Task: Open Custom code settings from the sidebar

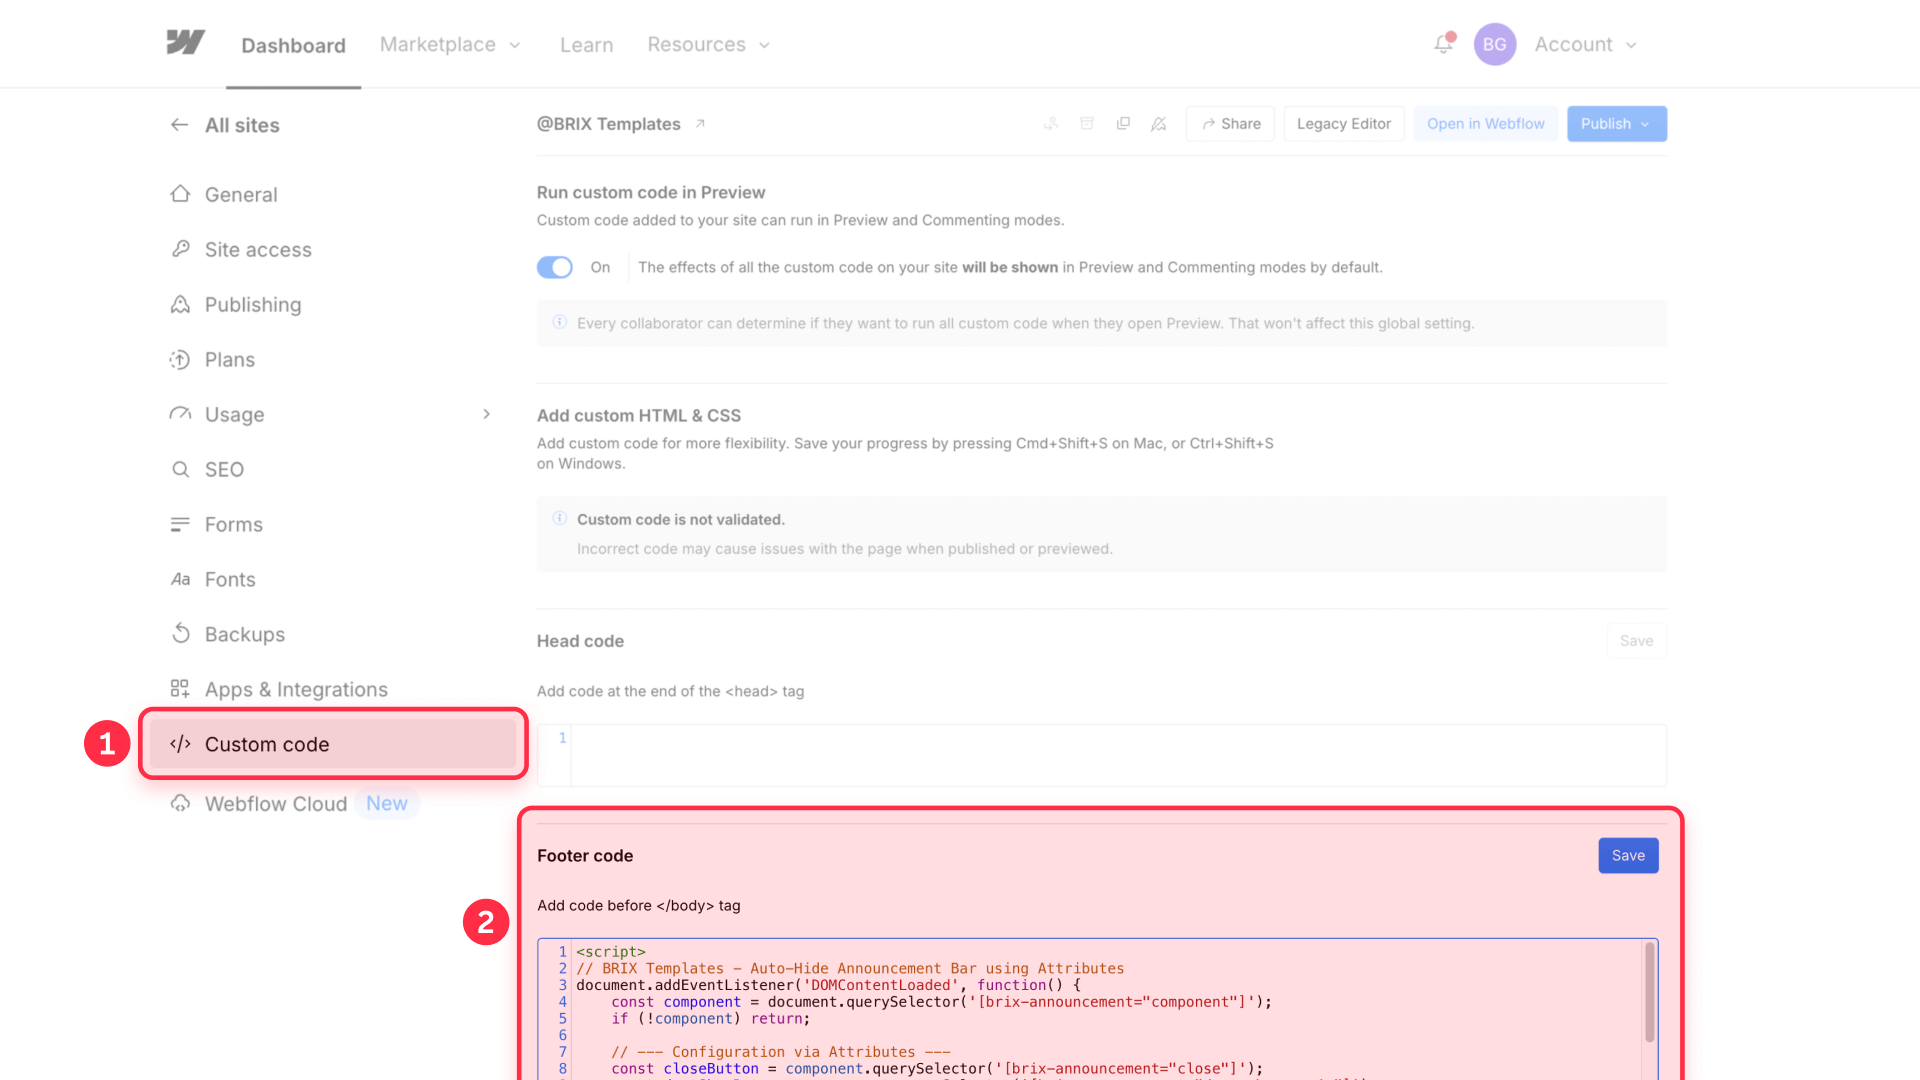Action: pos(266,744)
